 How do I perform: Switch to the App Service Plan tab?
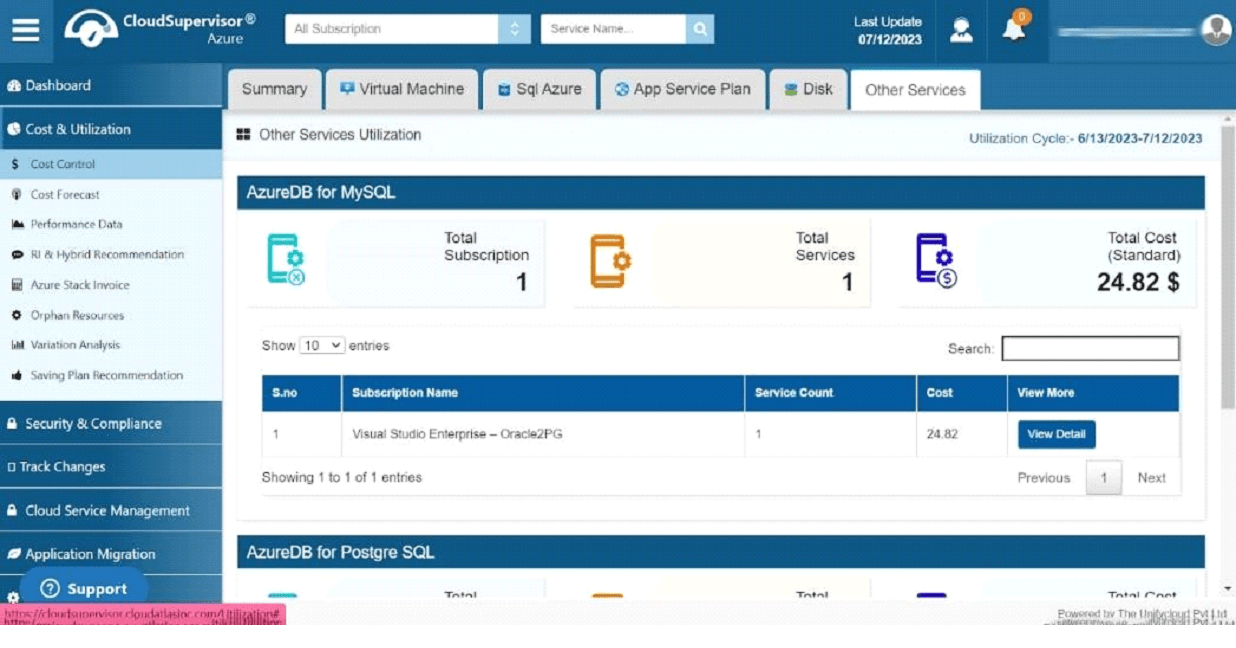(x=683, y=89)
